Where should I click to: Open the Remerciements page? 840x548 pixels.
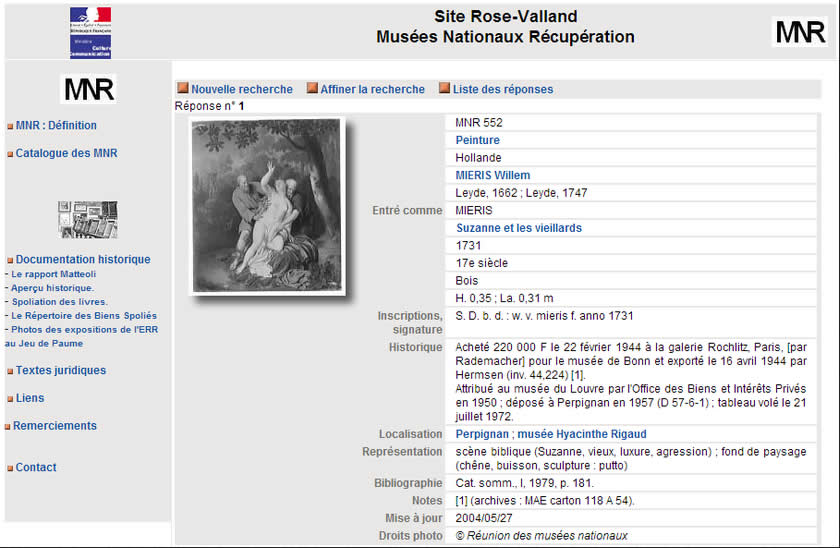point(55,426)
